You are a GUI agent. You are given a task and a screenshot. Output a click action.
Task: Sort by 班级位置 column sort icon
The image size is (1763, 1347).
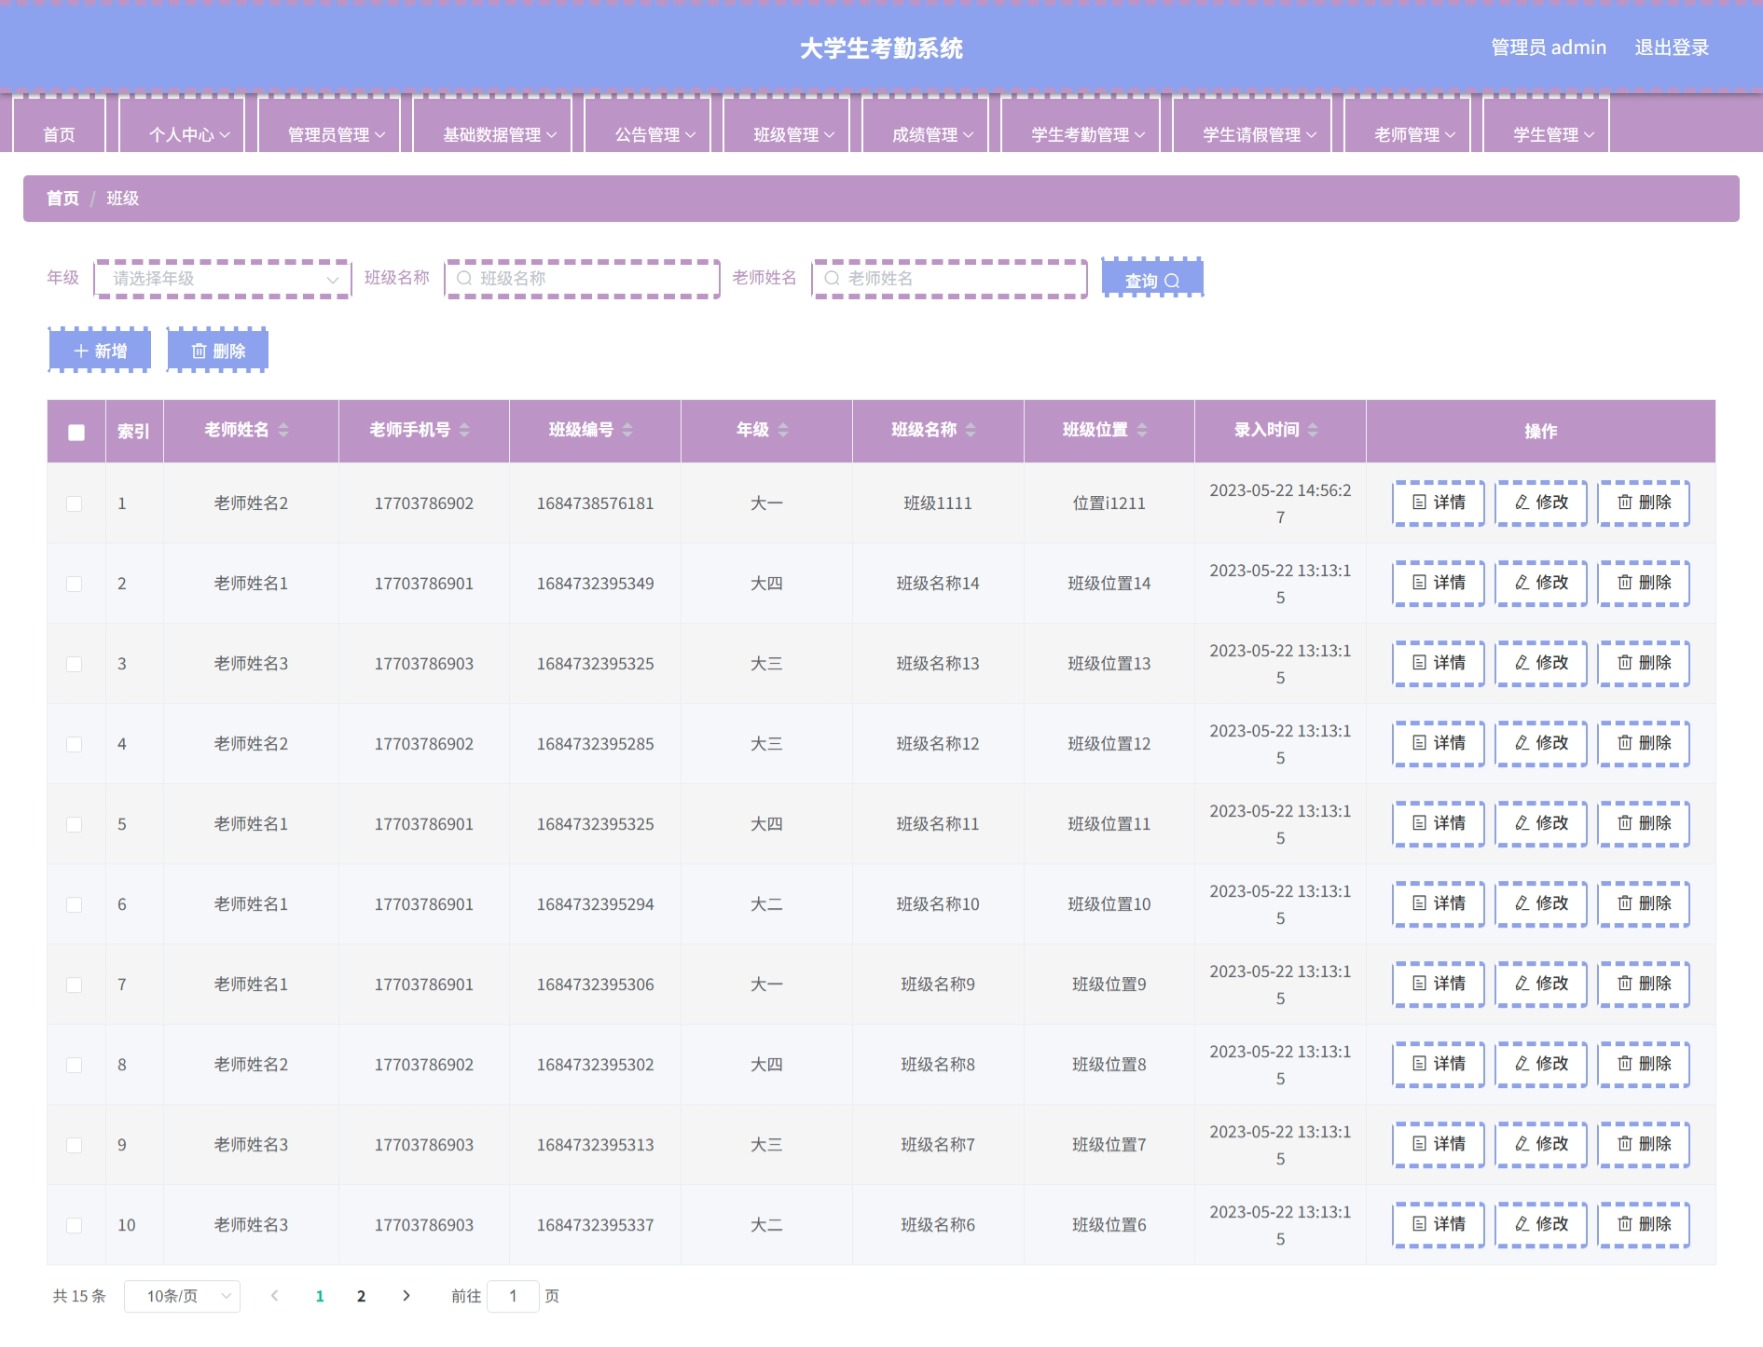click(x=1142, y=430)
